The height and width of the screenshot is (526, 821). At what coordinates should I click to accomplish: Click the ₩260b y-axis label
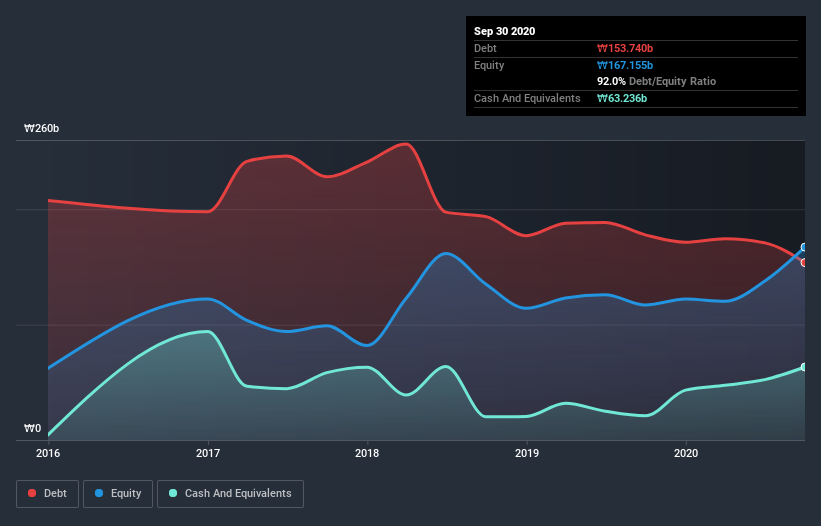[x=41, y=128]
